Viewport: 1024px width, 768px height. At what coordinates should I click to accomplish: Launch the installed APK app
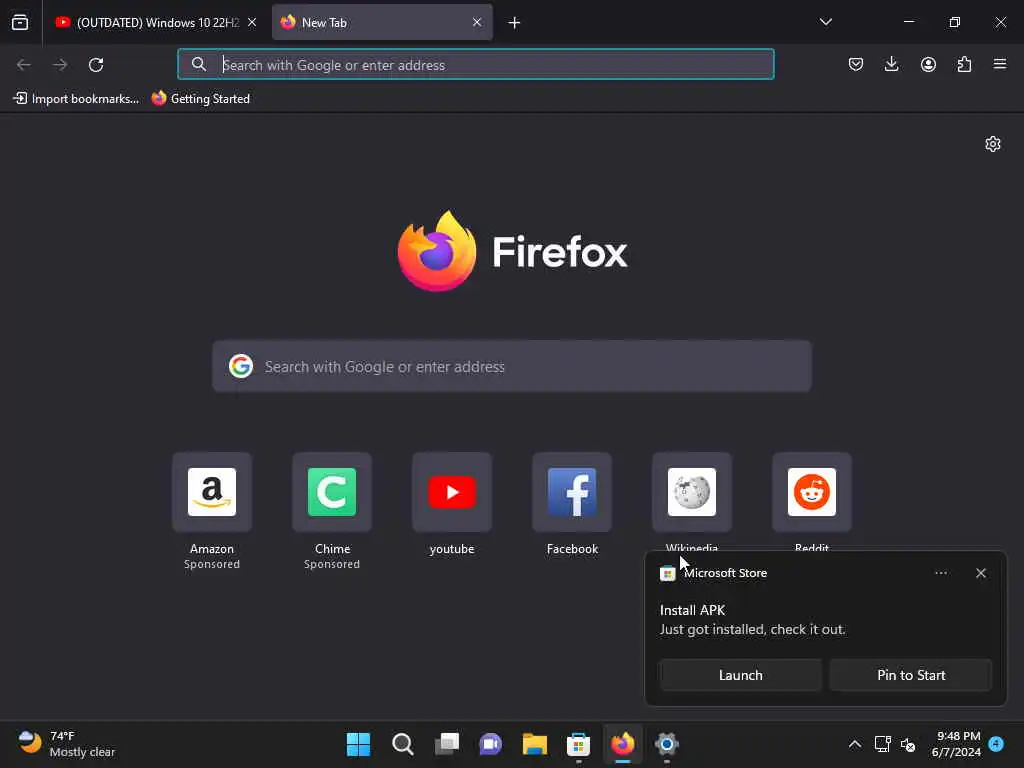pyautogui.click(x=741, y=675)
